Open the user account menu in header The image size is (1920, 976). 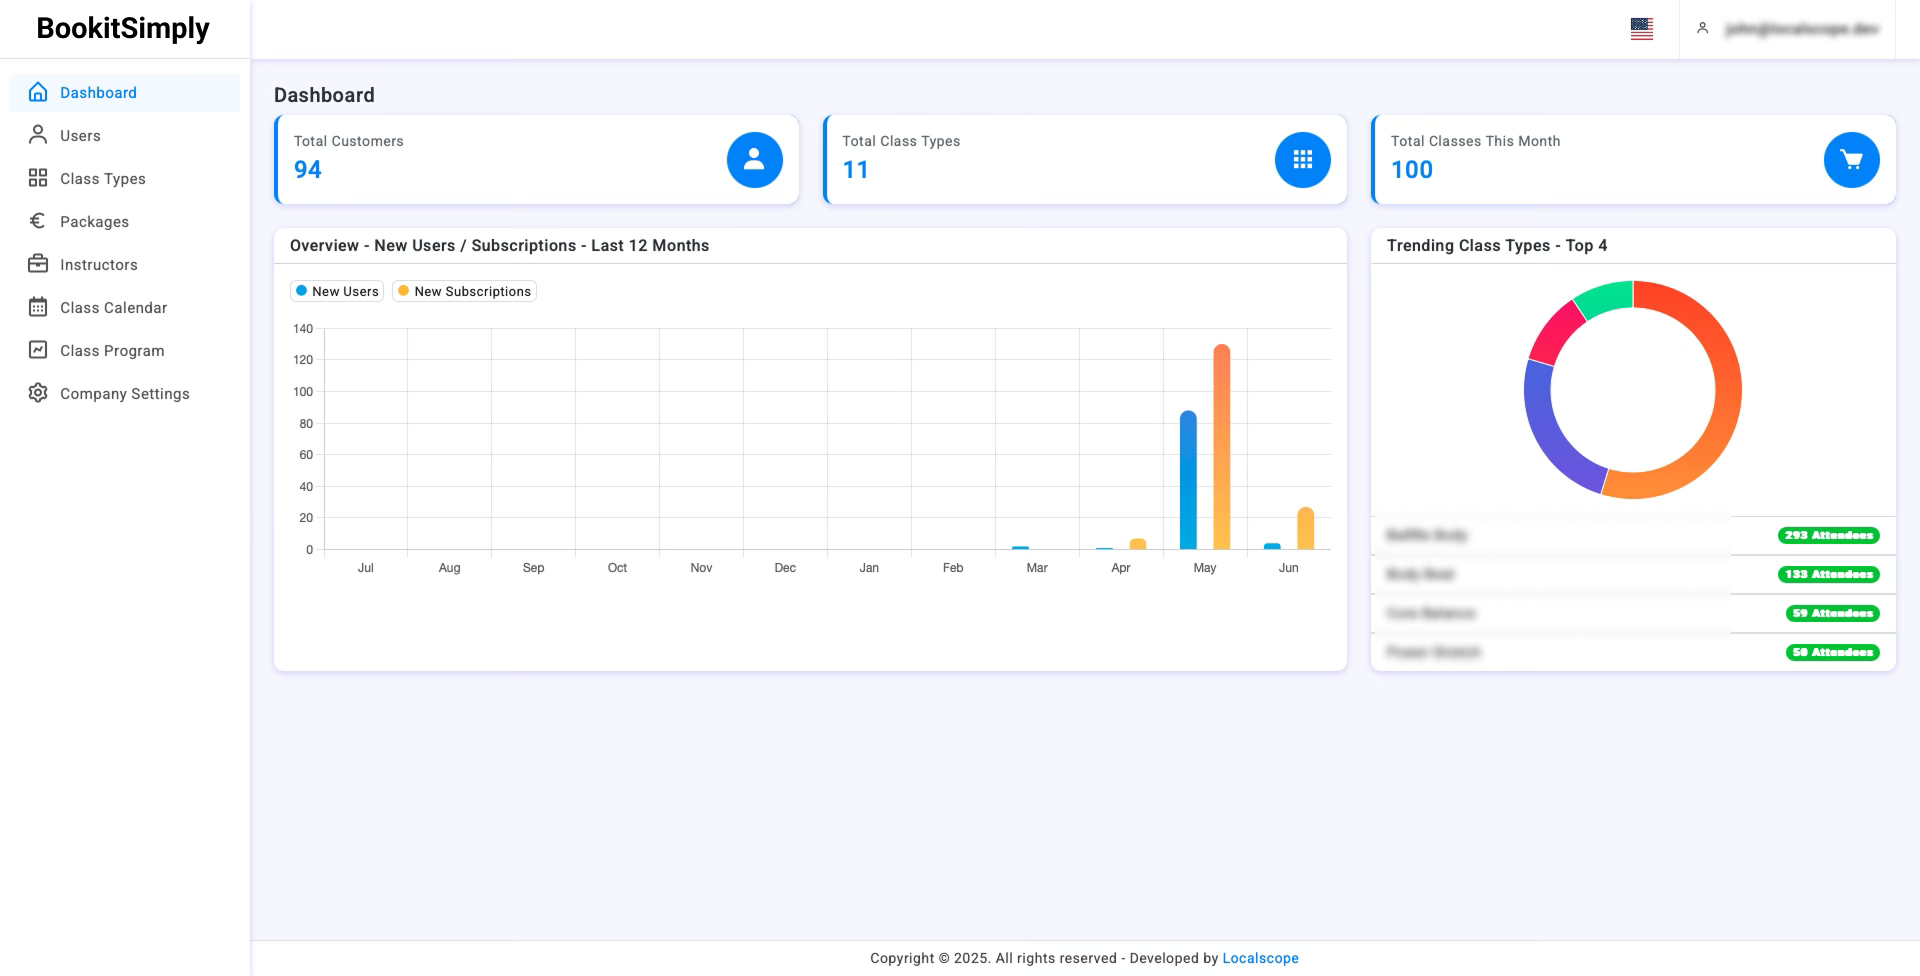tap(1790, 29)
